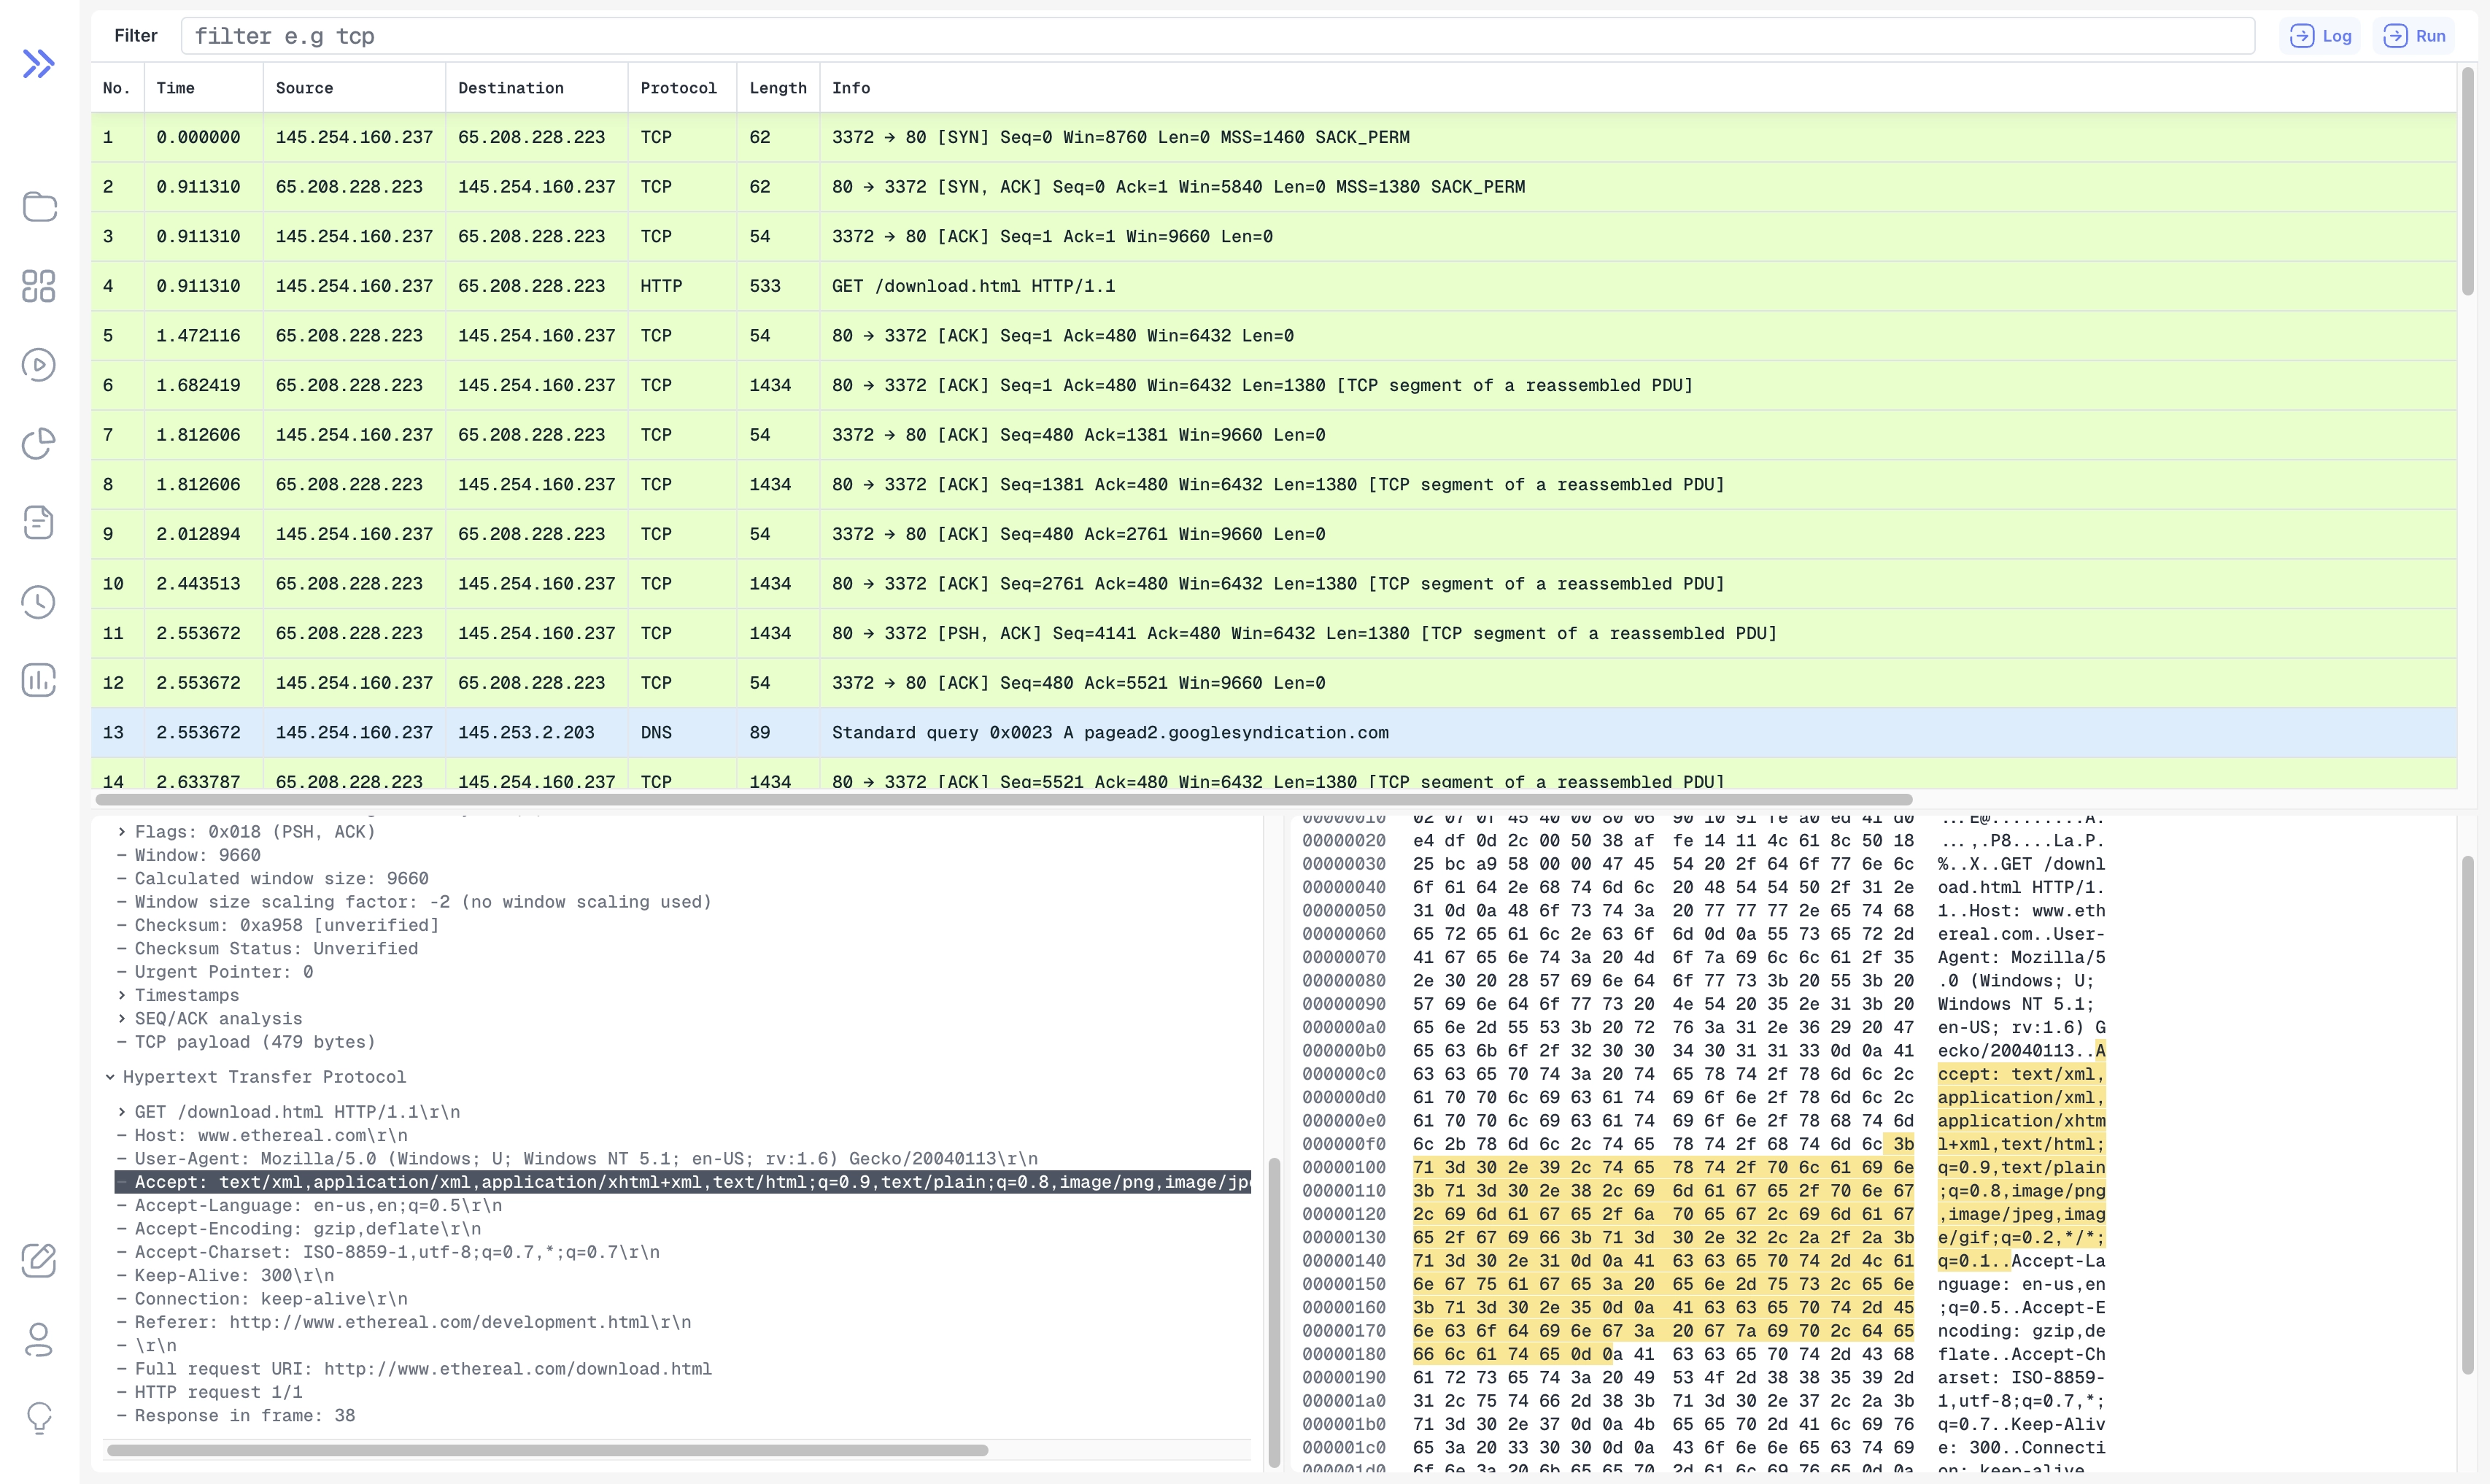Viewport: 2490px width, 1484px height.
Task: Open the user profile icon
Action: click(39, 1339)
